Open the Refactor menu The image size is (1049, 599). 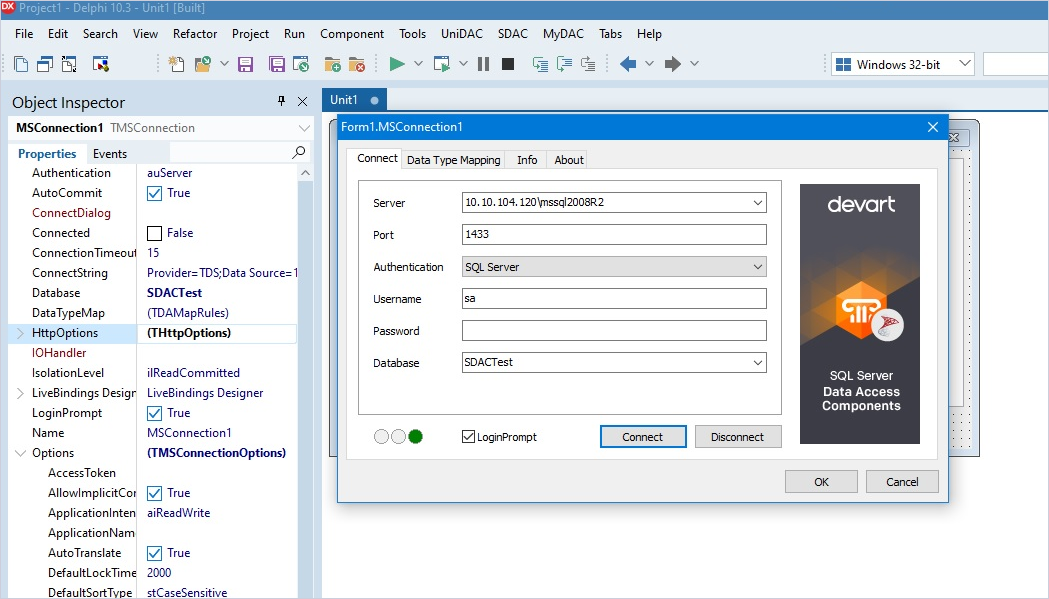195,33
